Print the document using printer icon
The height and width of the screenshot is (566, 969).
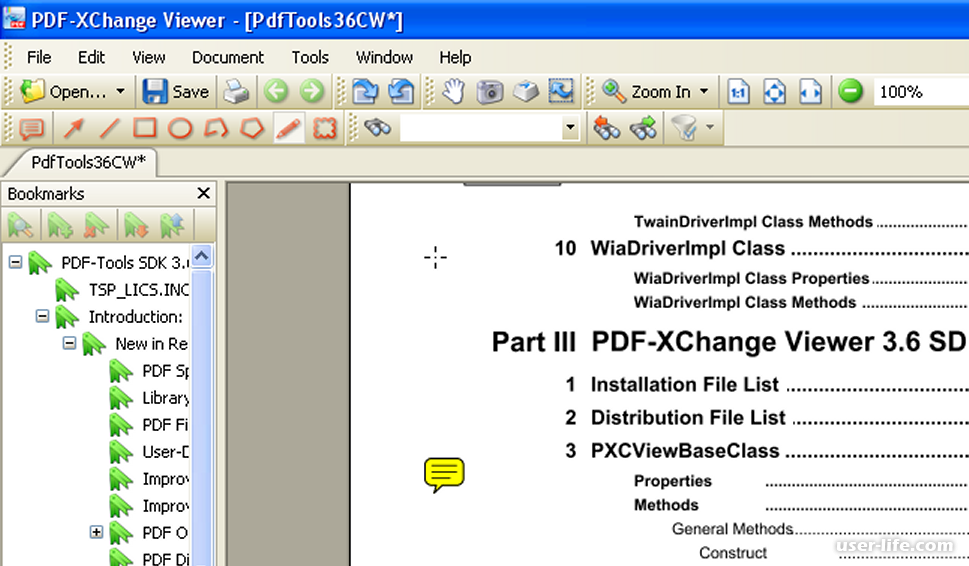point(235,92)
